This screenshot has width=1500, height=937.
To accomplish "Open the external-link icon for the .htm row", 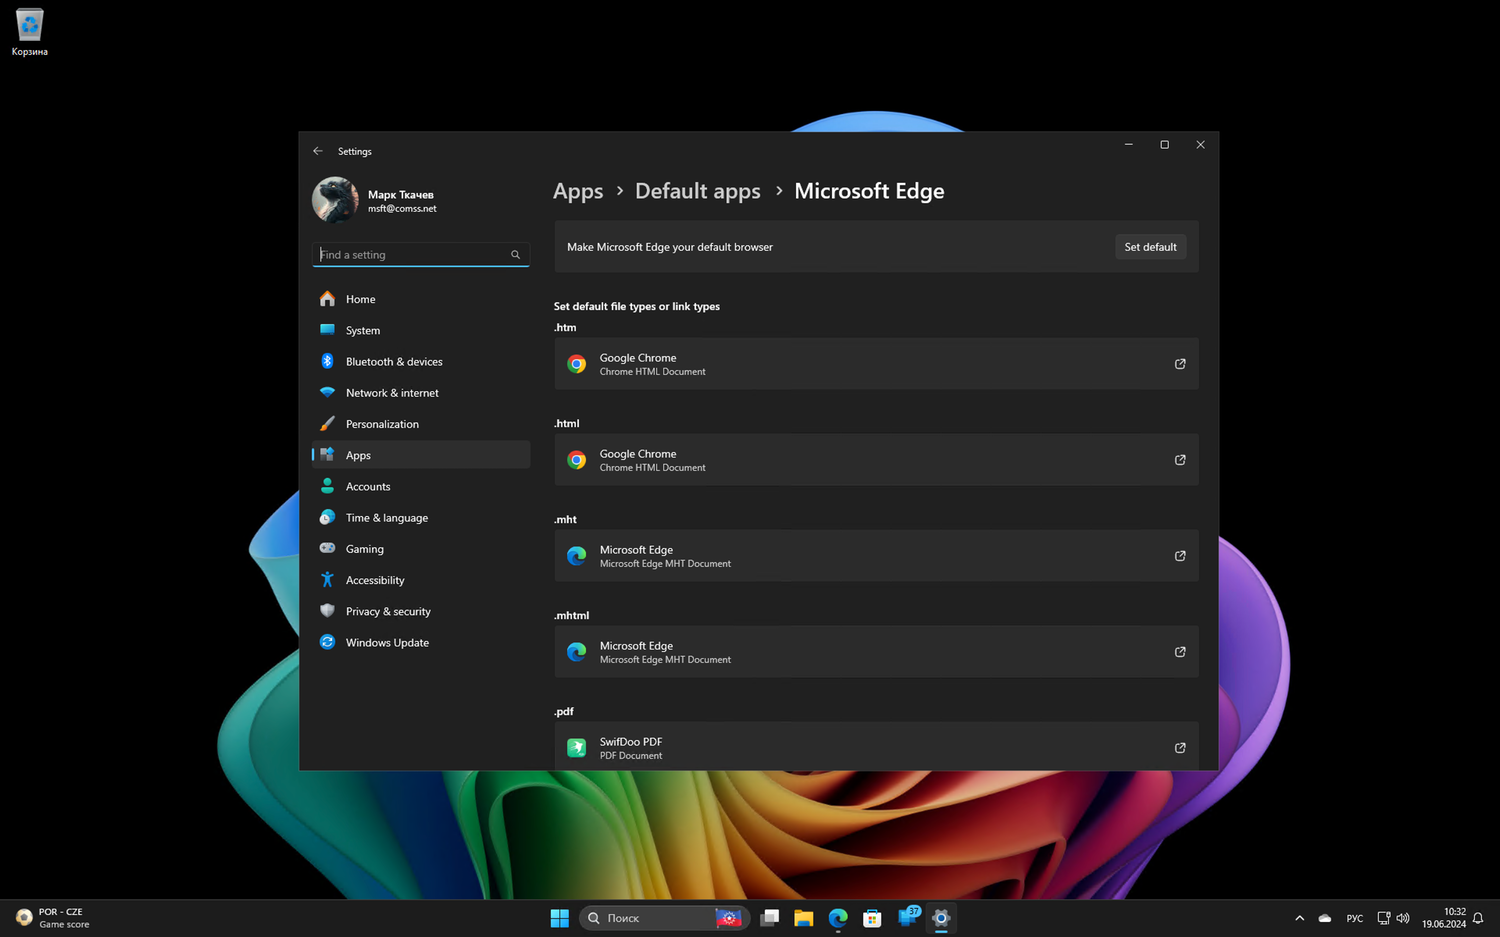I will (1180, 364).
